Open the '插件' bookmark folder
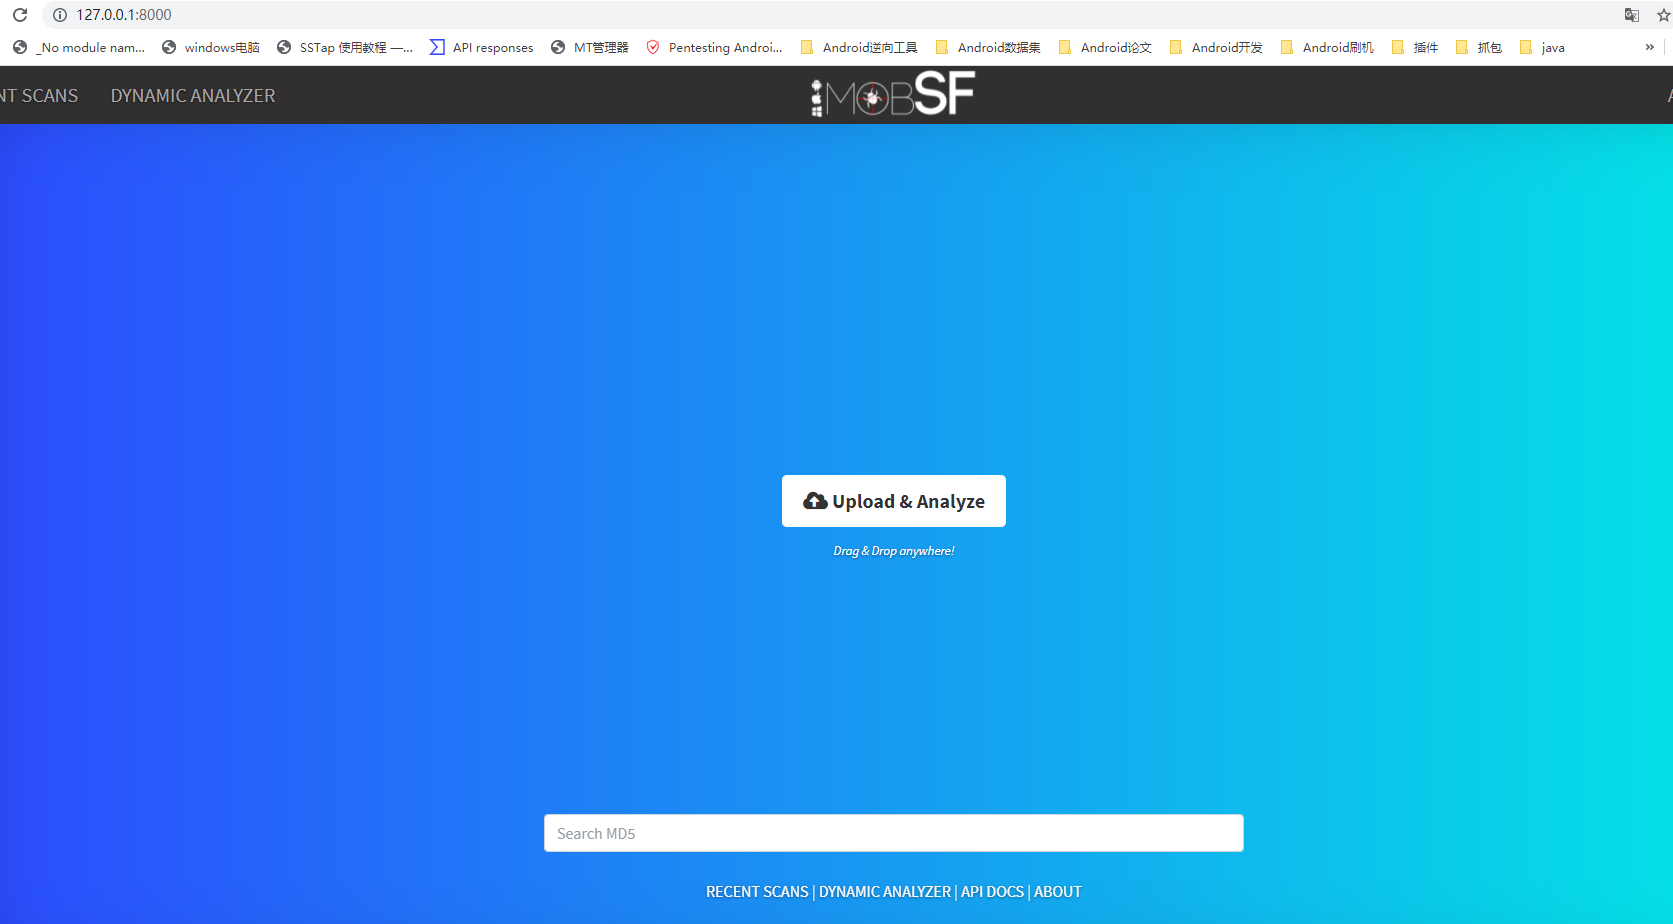Screen dimensions: 1673x924 point(1415,47)
